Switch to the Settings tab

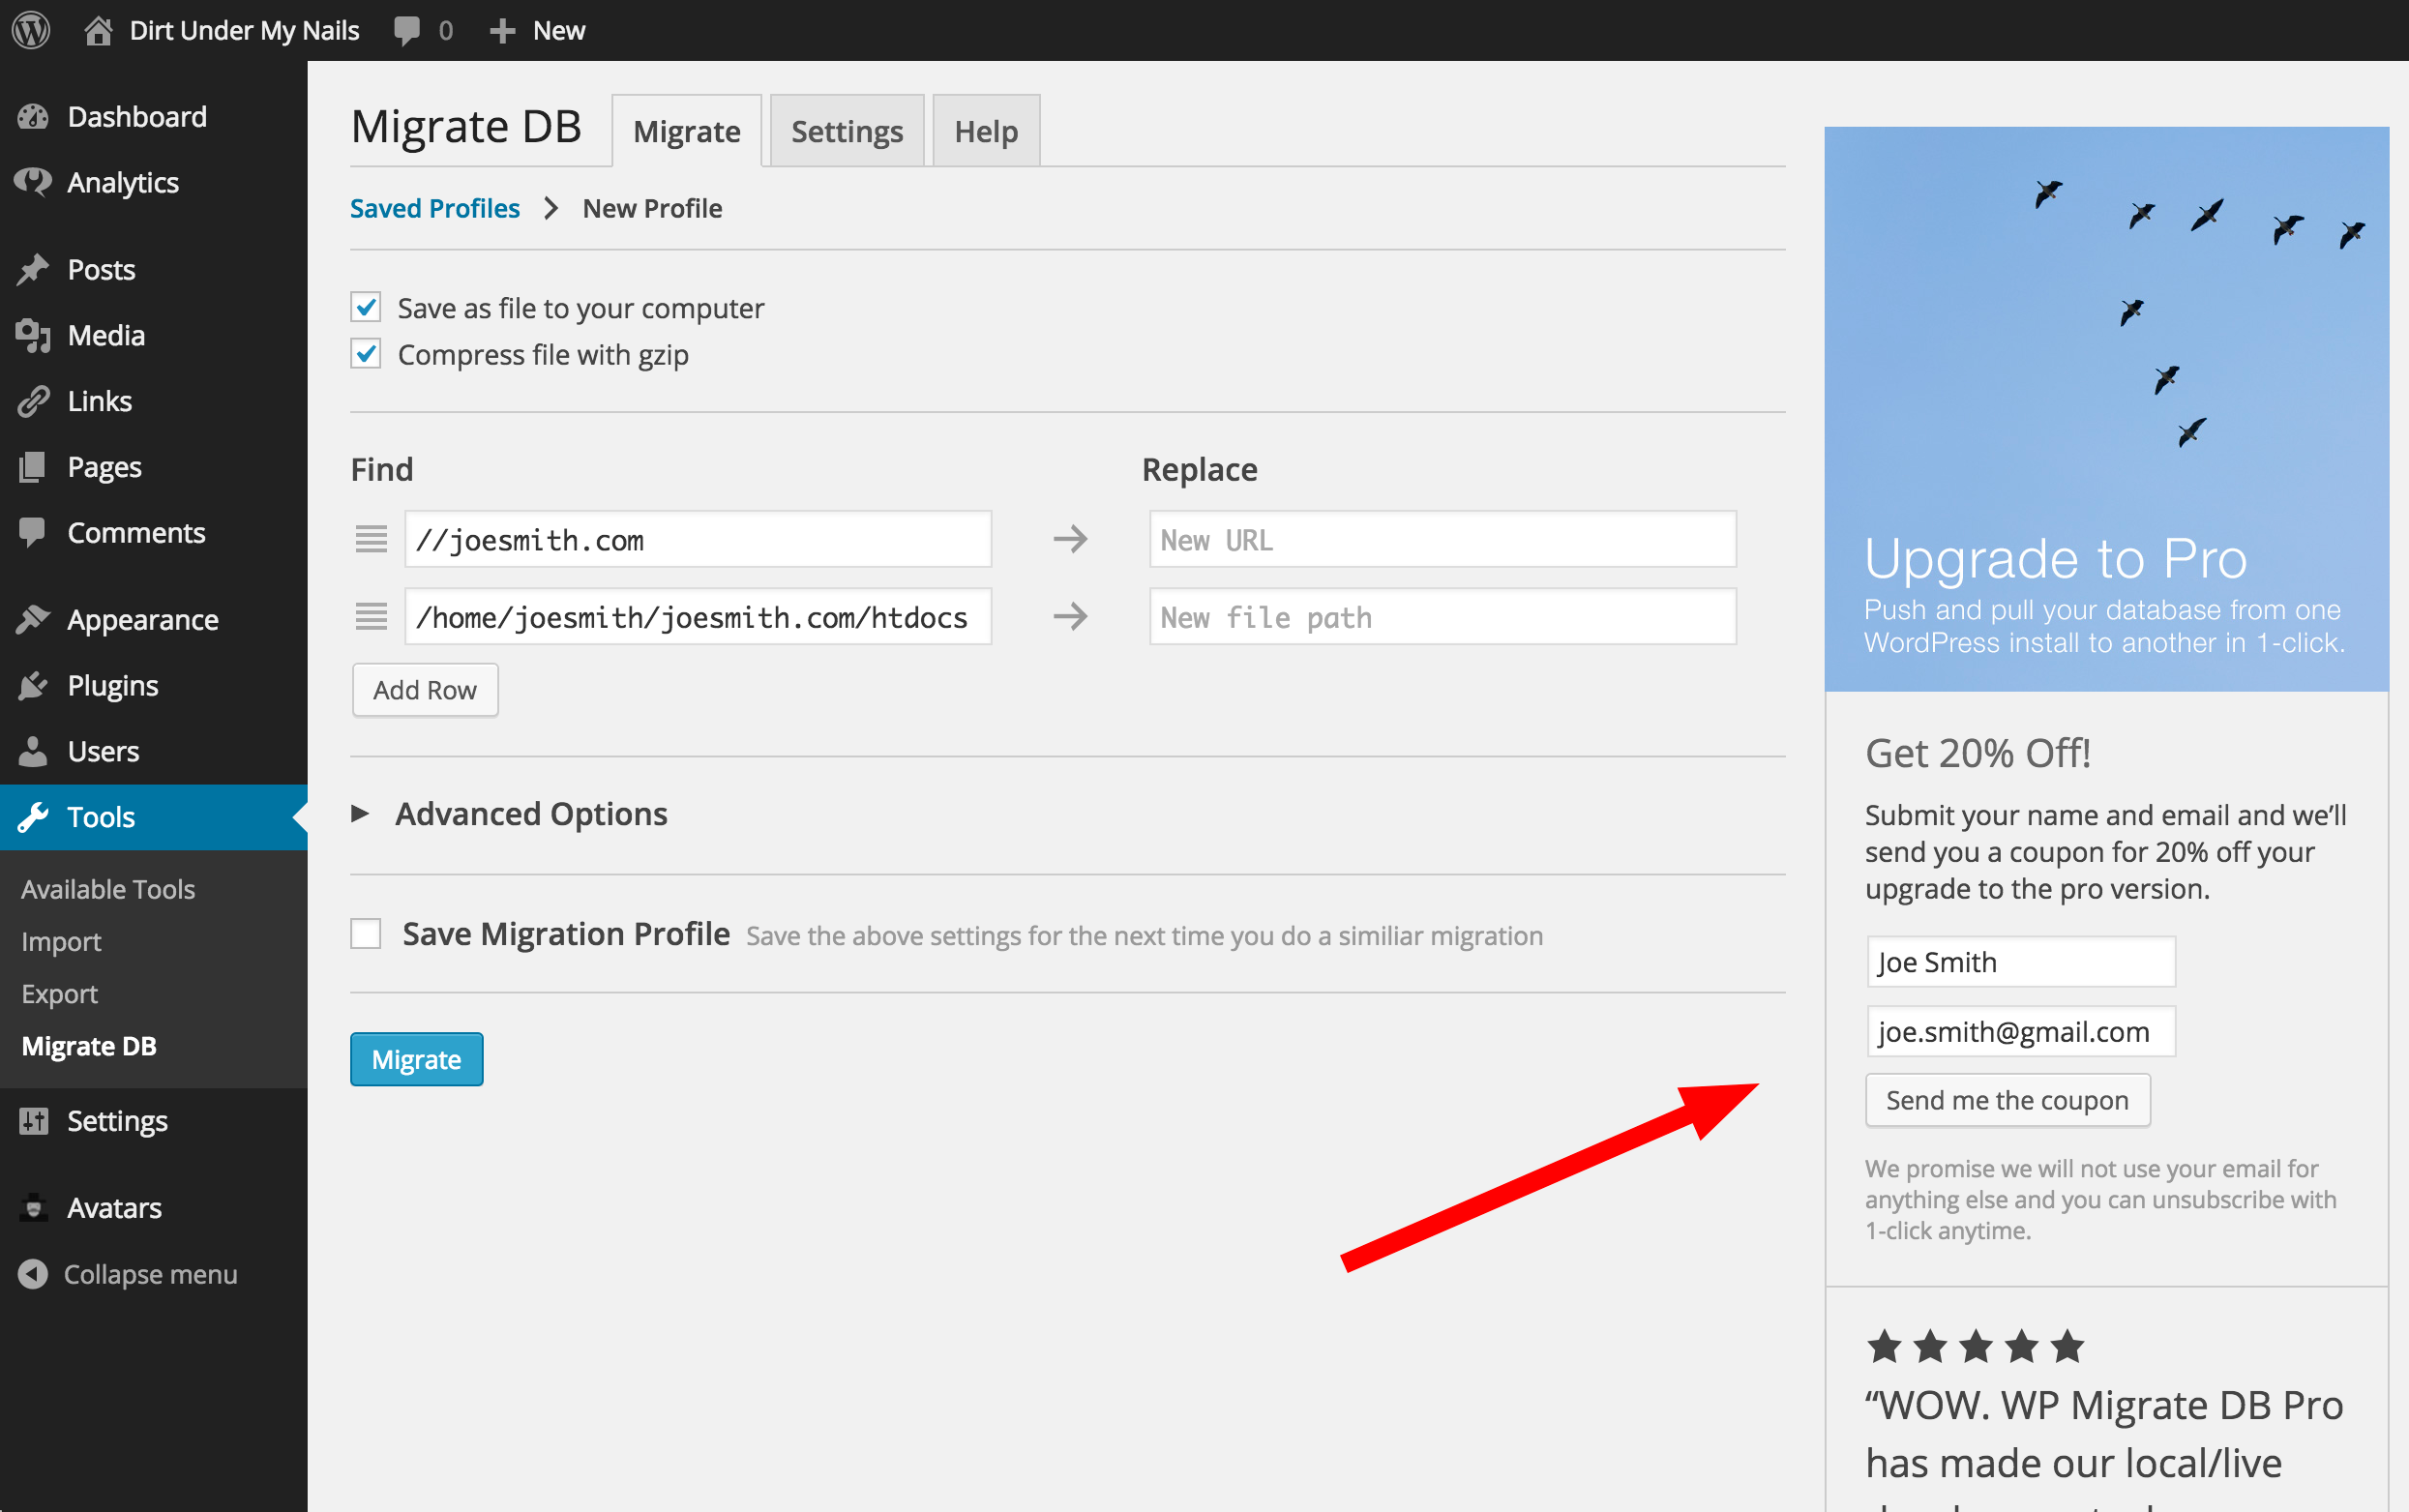(847, 131)
